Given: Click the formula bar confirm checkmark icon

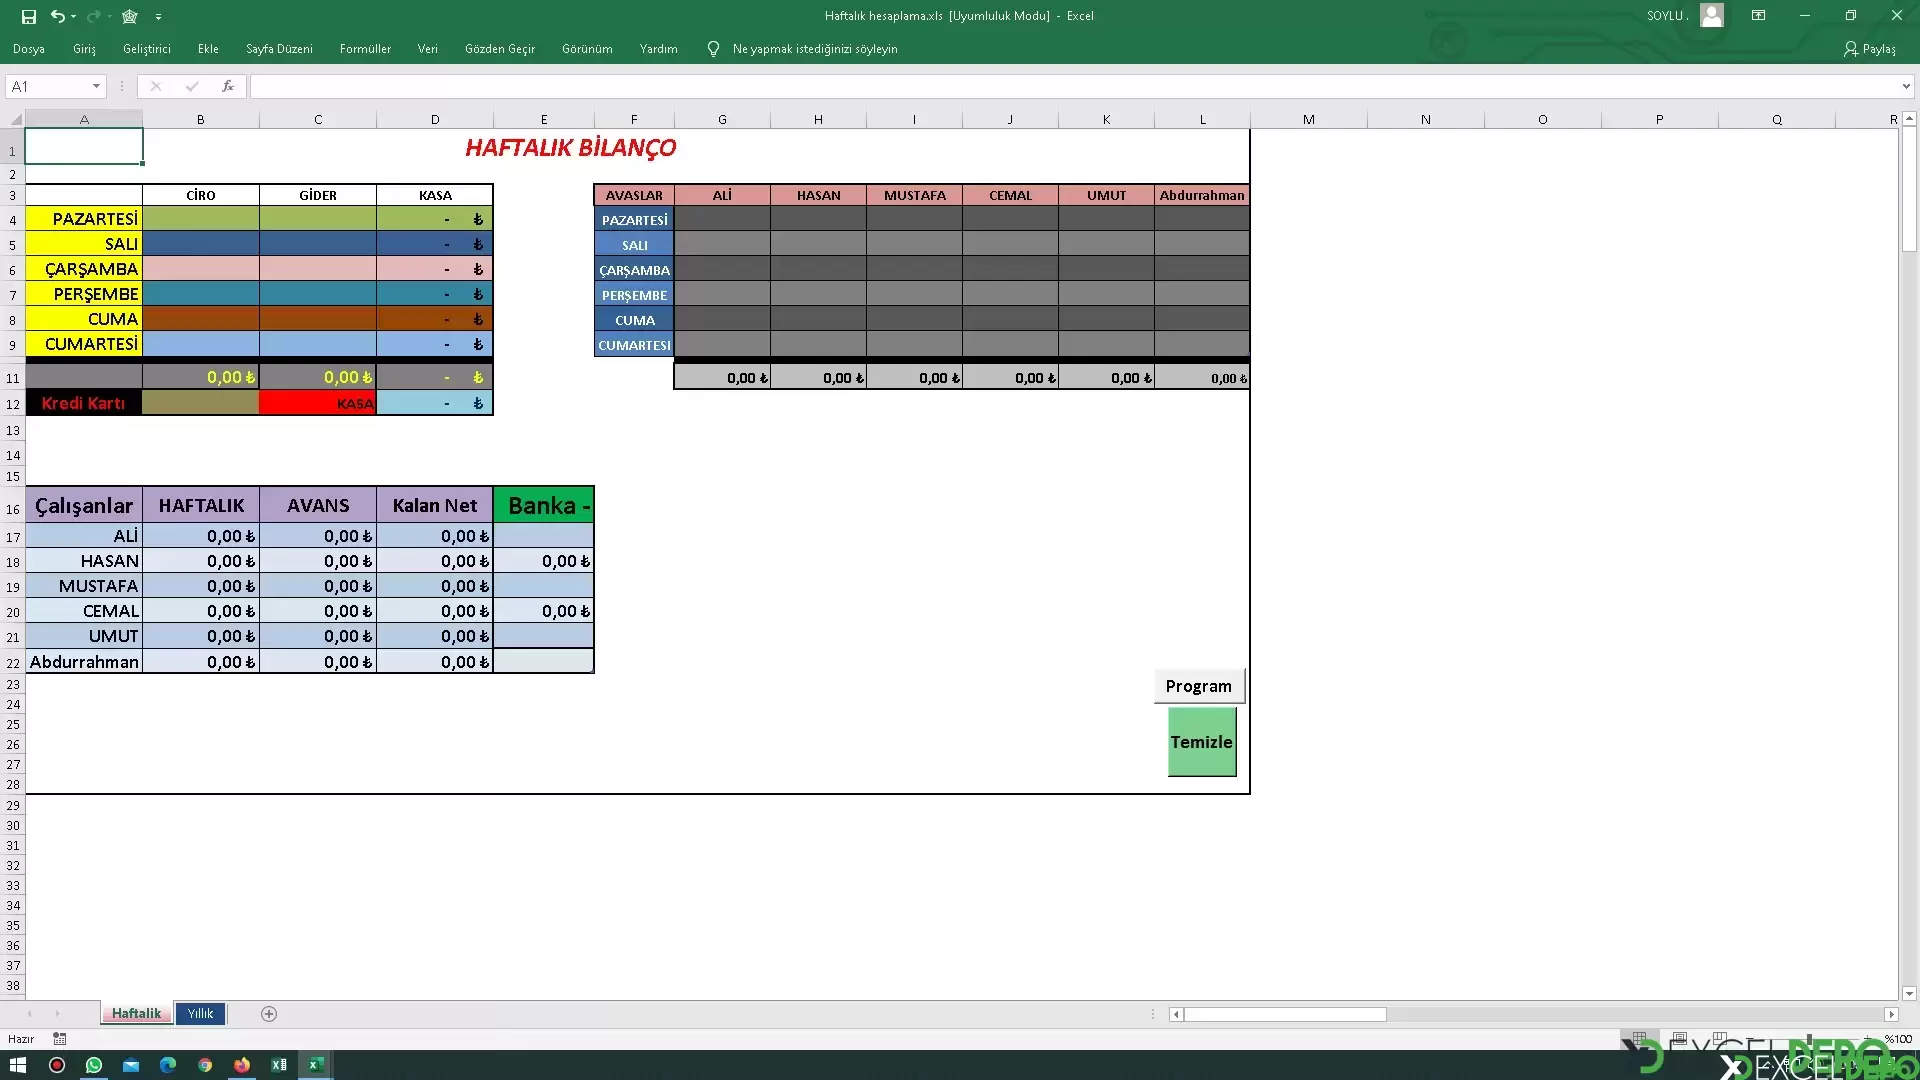Looking at the screenshot, I should click(x=192, y=87).
